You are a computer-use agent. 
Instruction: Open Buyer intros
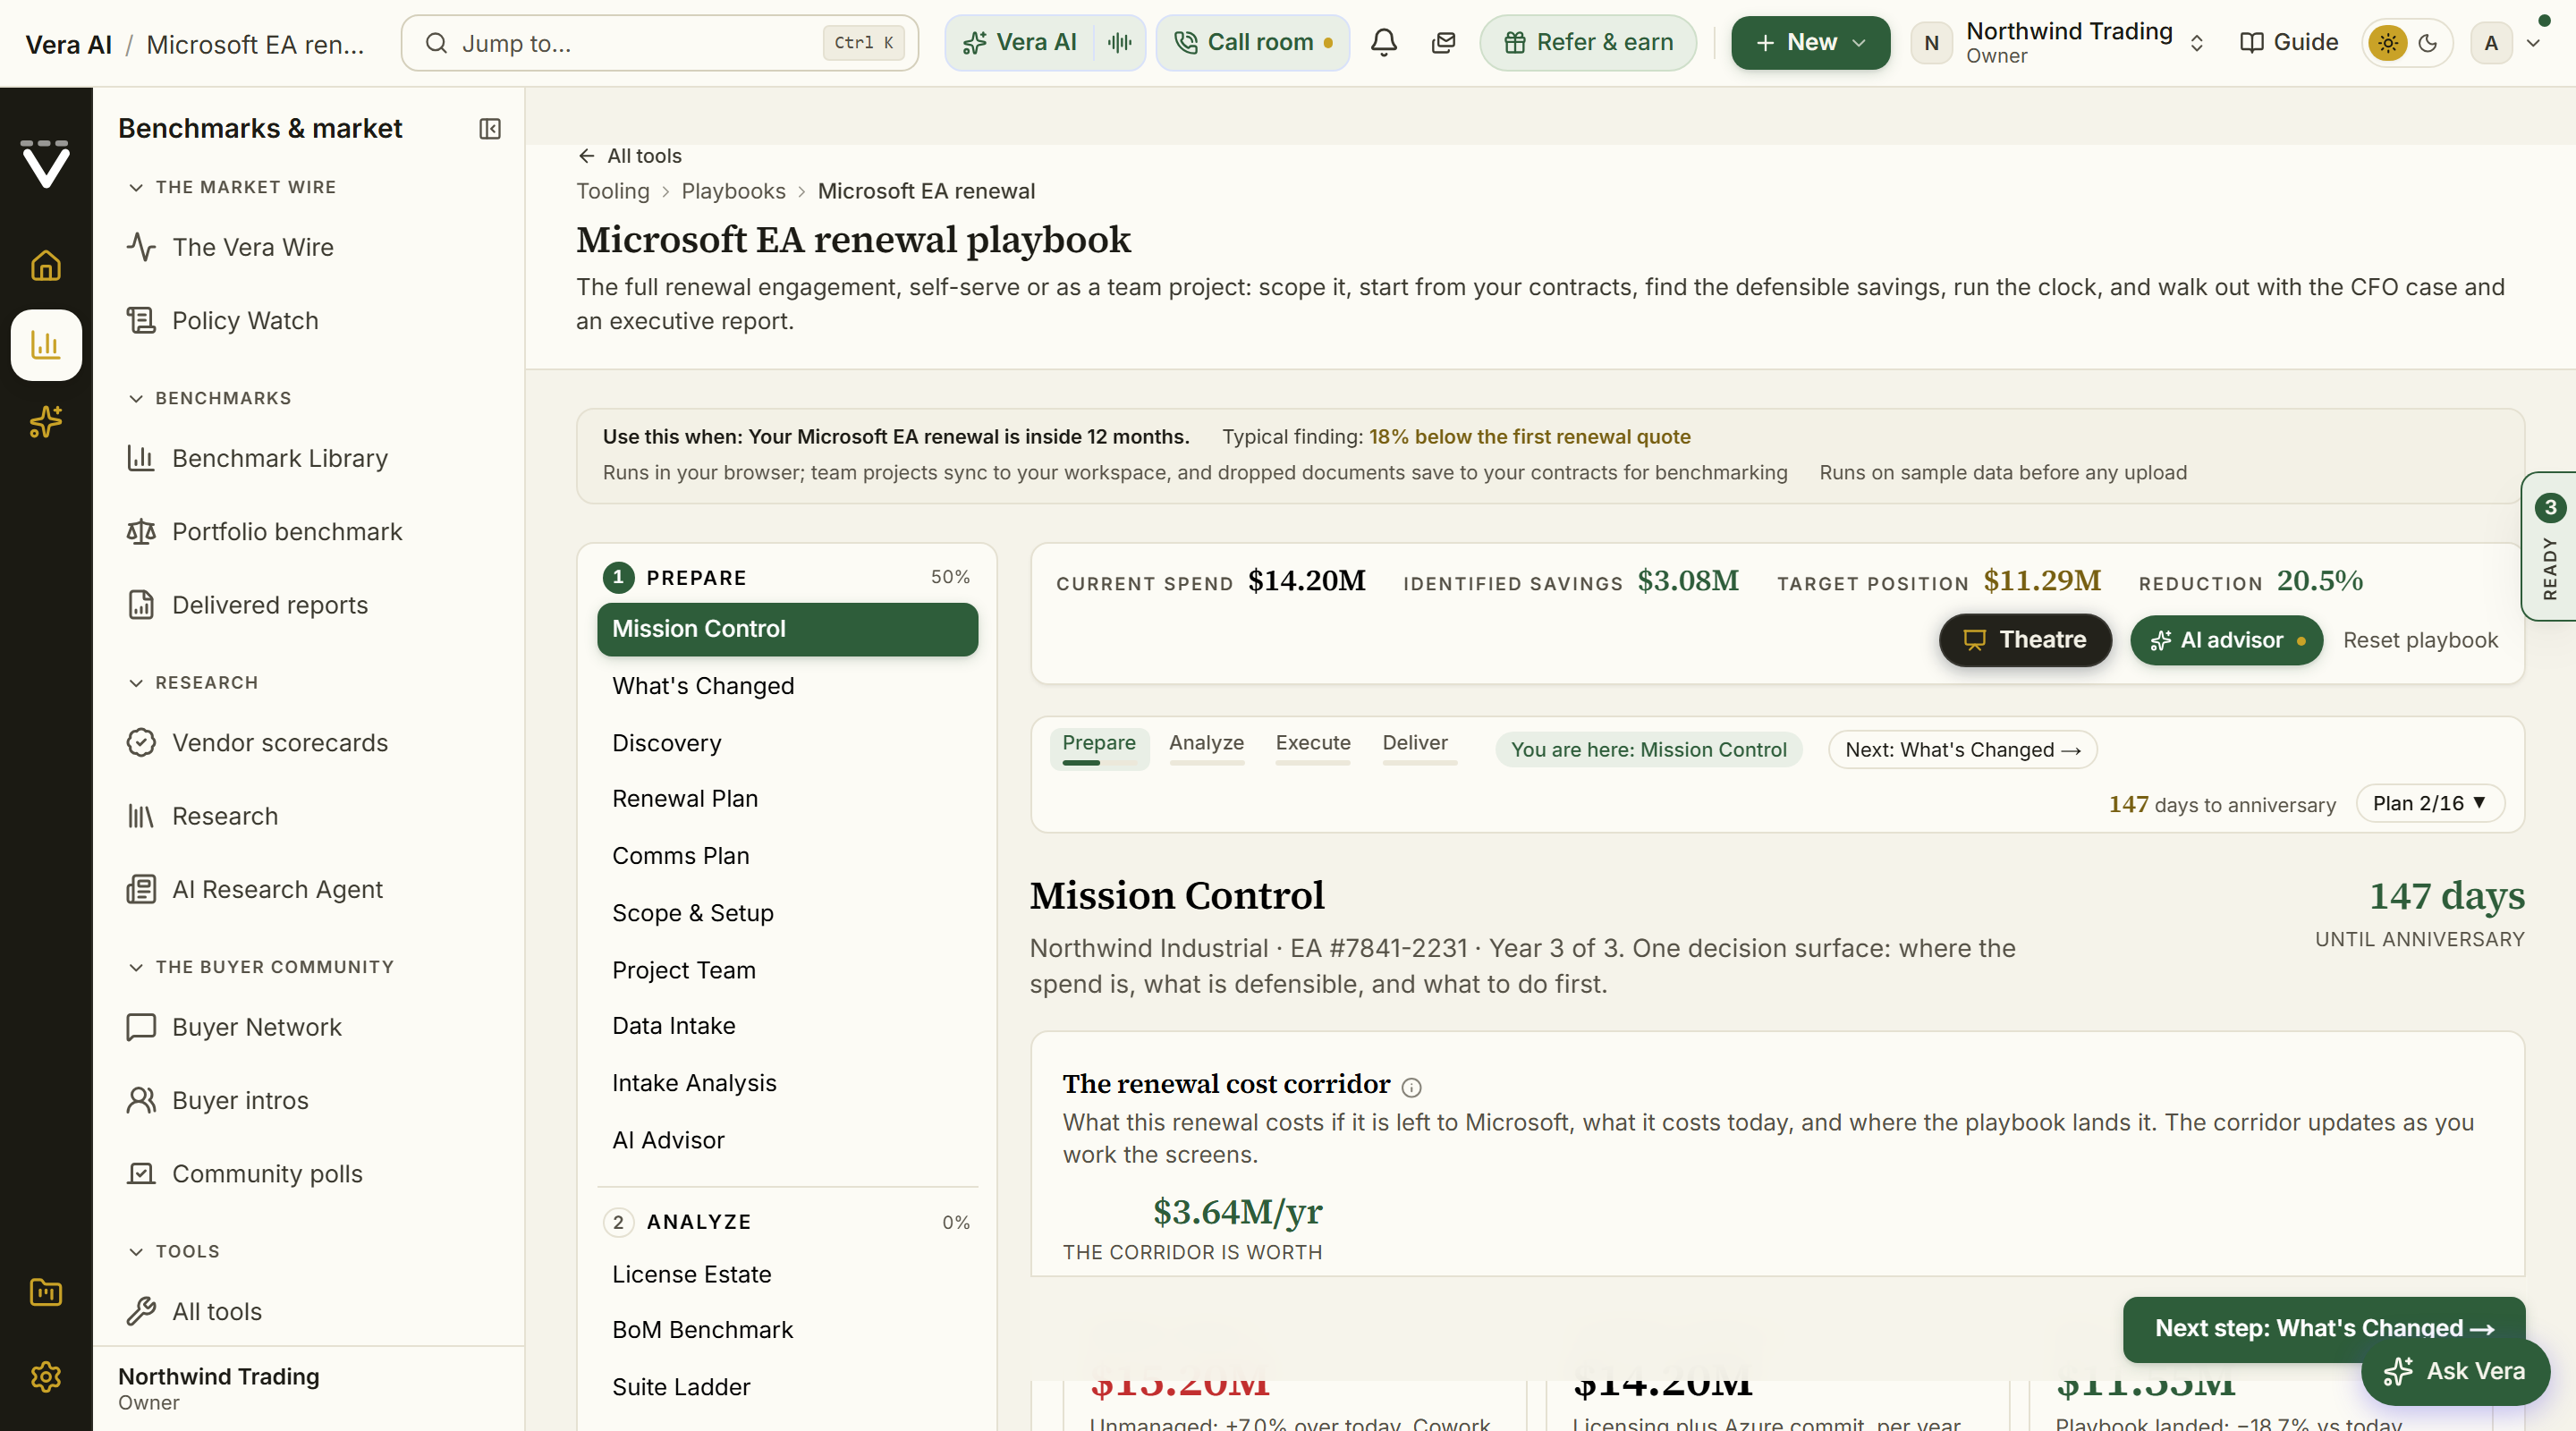tap(309, 1100)
